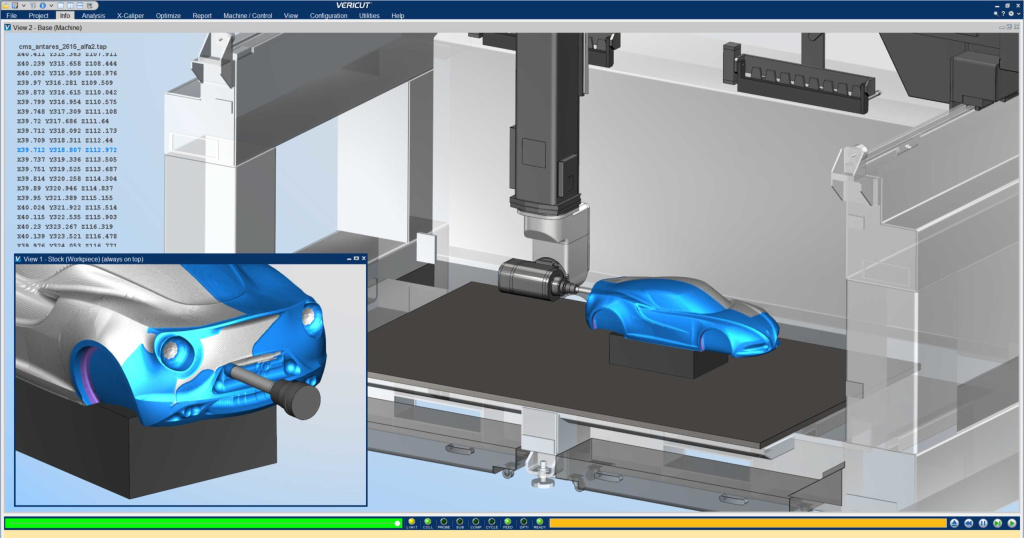Click the READY status indicator light
Image resolution: width=1024 pixels, height=538 pixels.
[x=539, y=521]
